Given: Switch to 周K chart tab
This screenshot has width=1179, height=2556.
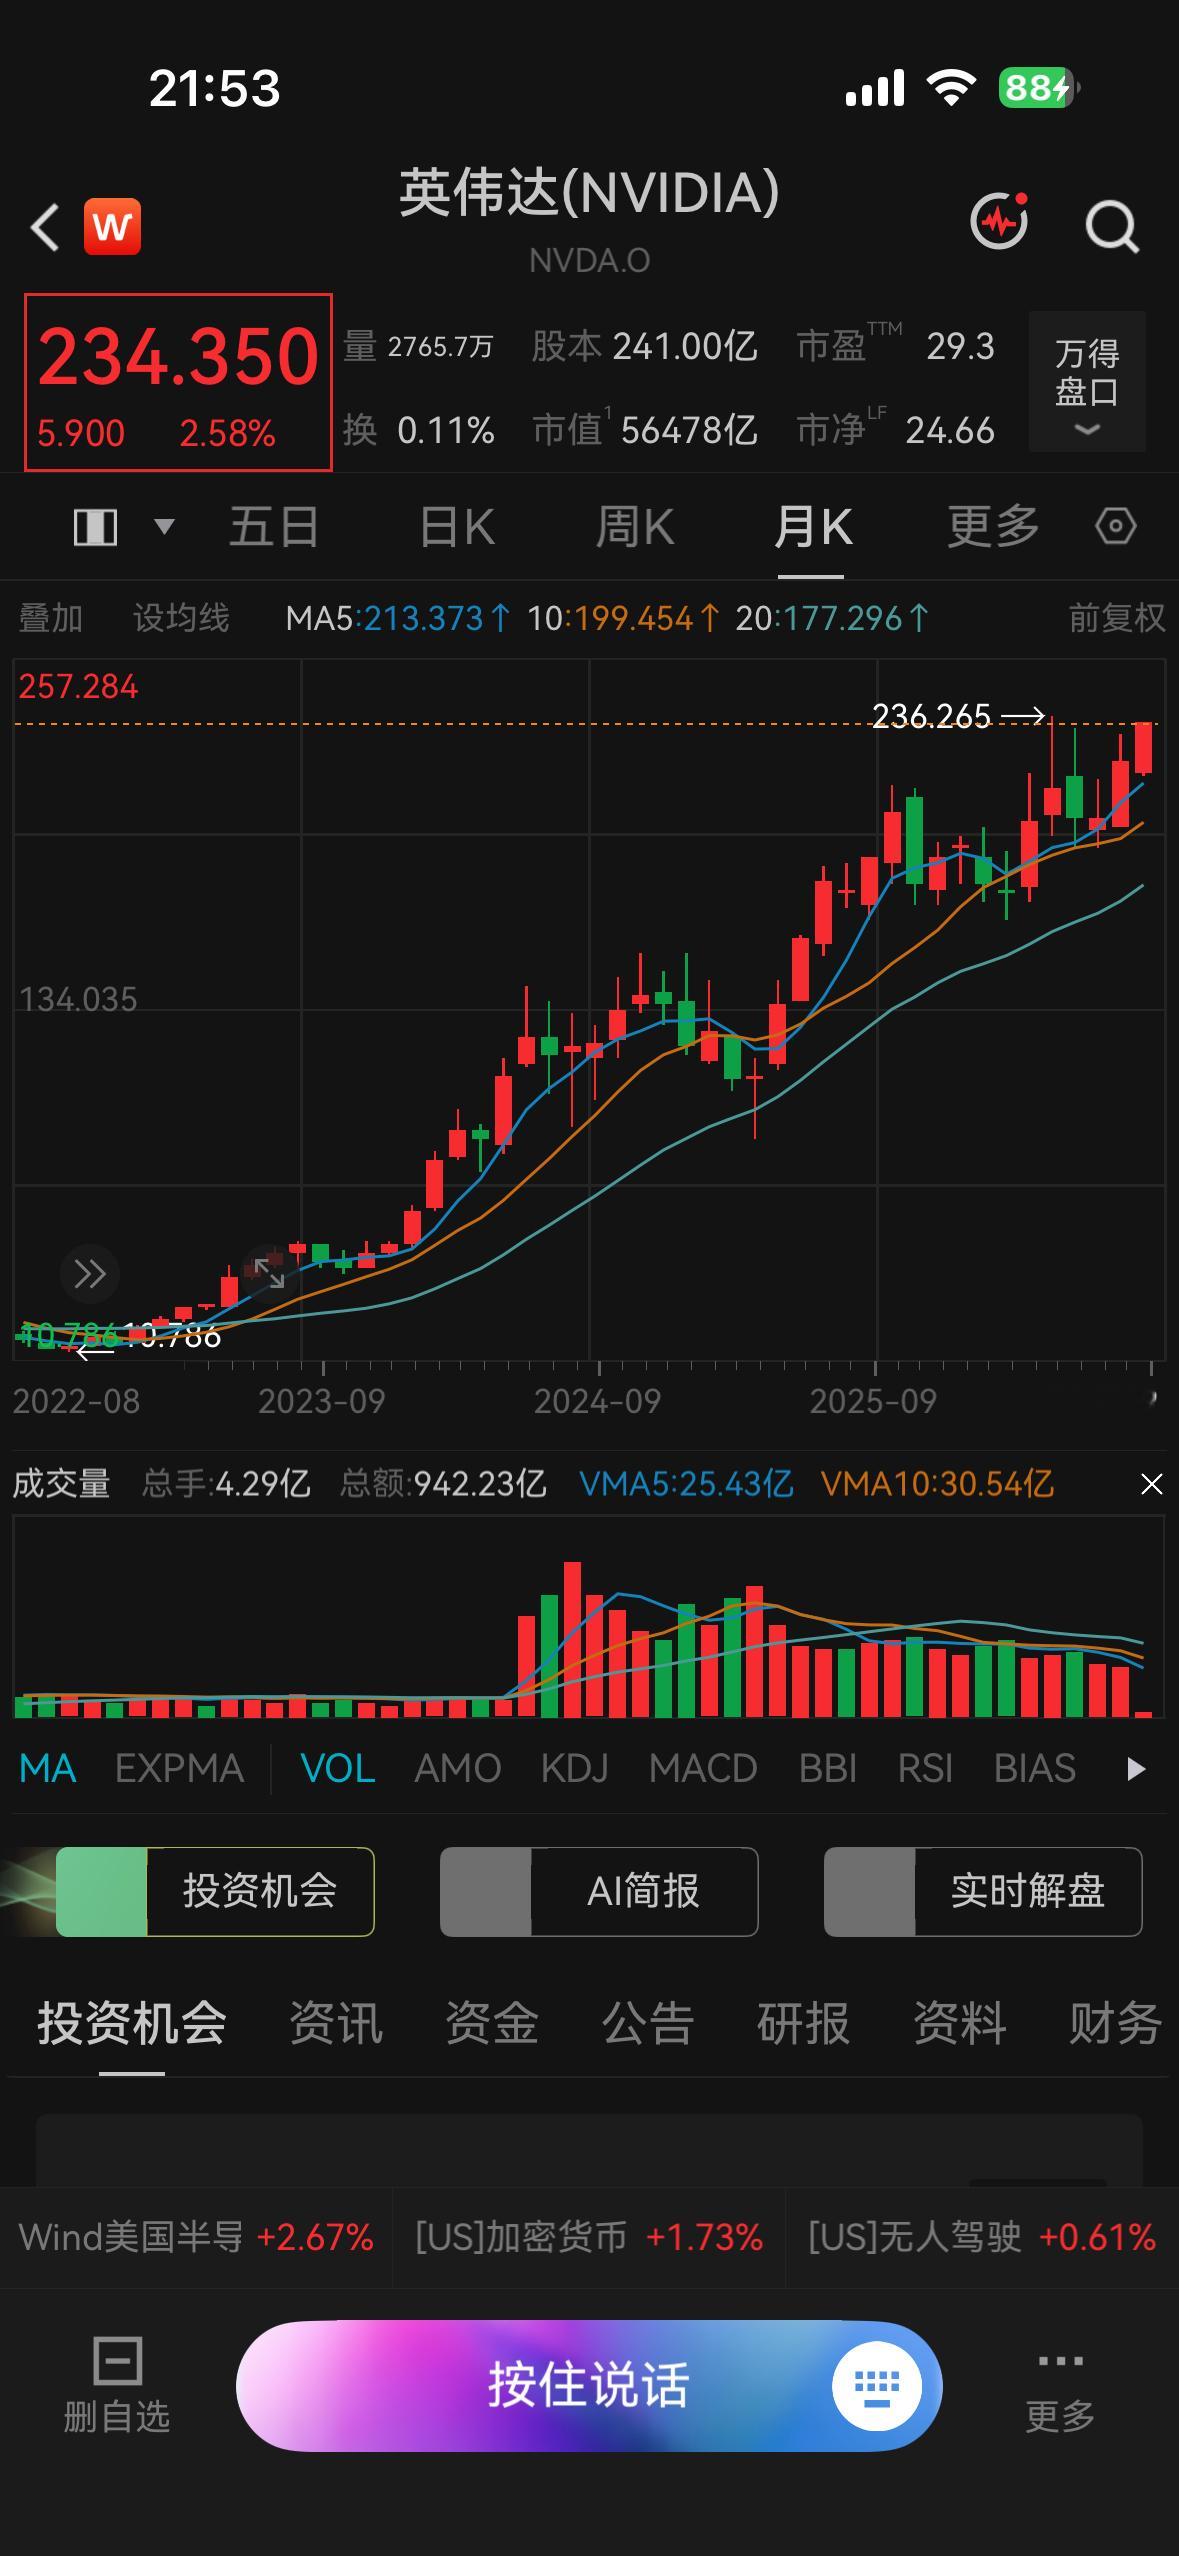Looking at the screenshot, I should pyautogui.click(x=635, y=526).
